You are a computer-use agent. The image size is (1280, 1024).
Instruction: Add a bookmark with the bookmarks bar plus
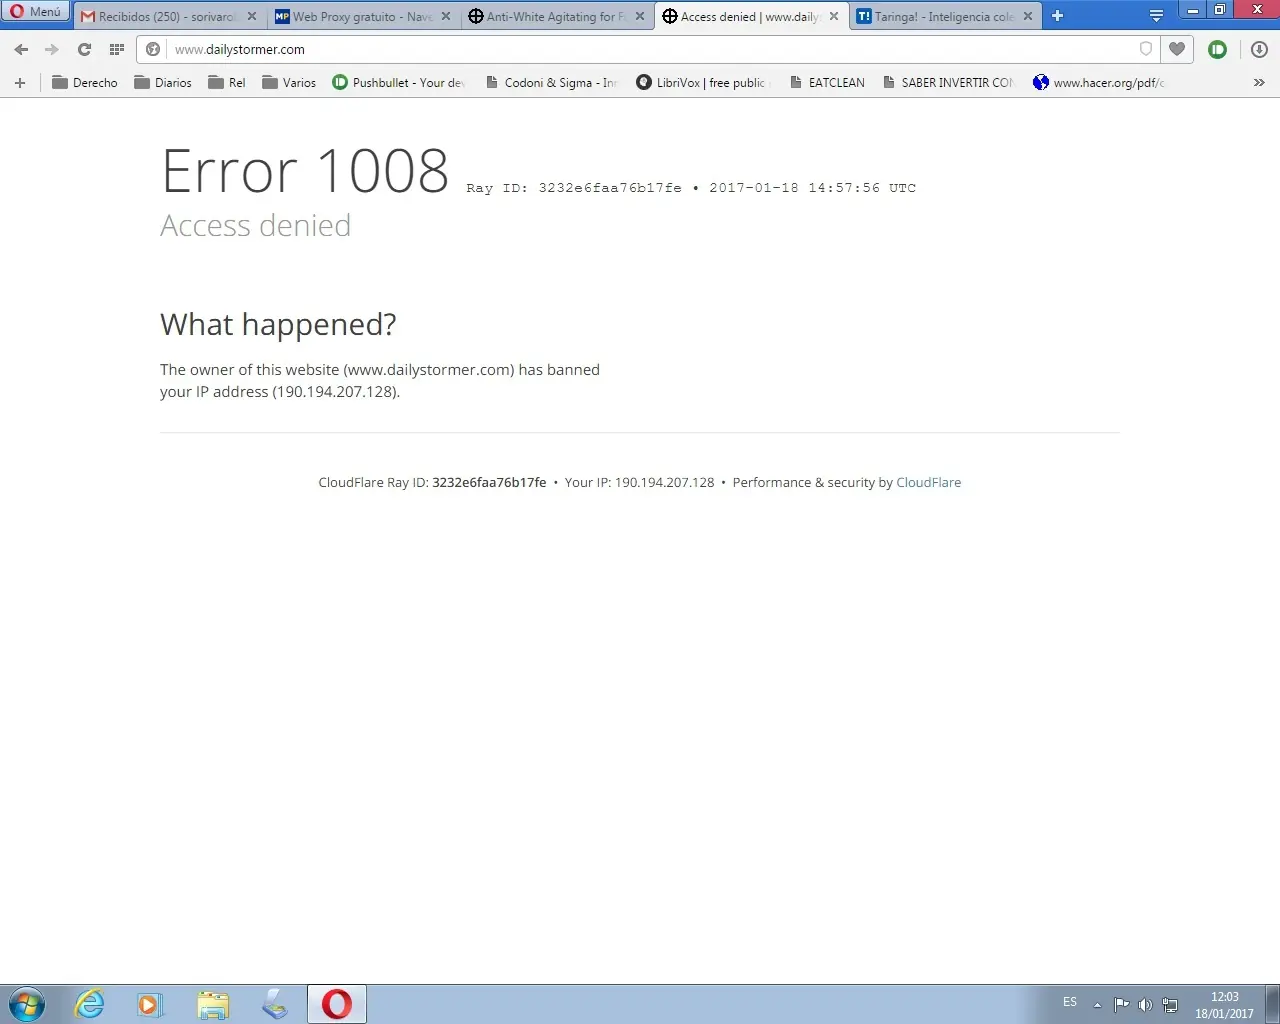pos(20,83)
